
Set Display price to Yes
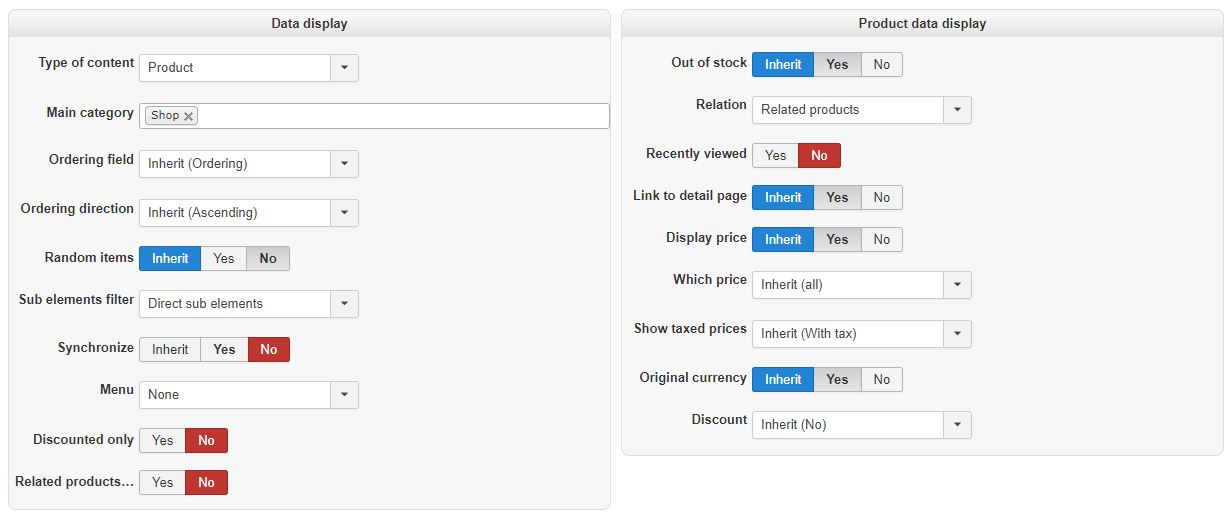pyautogui.click(x=837, y=240)
